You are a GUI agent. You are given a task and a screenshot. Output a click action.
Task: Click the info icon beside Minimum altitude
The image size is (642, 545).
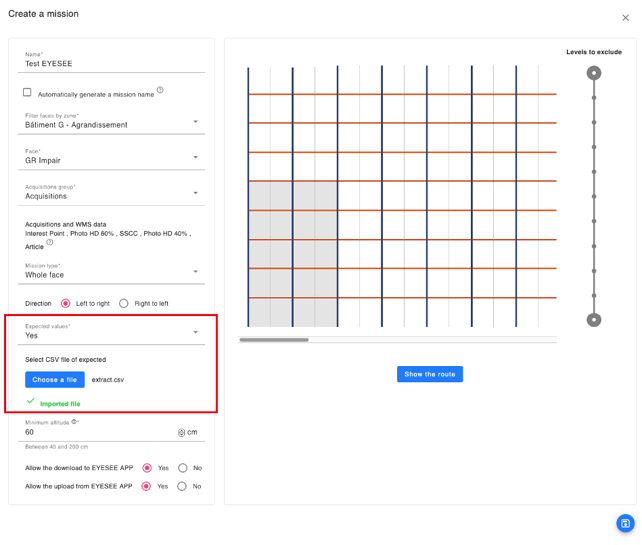point(74,422)
